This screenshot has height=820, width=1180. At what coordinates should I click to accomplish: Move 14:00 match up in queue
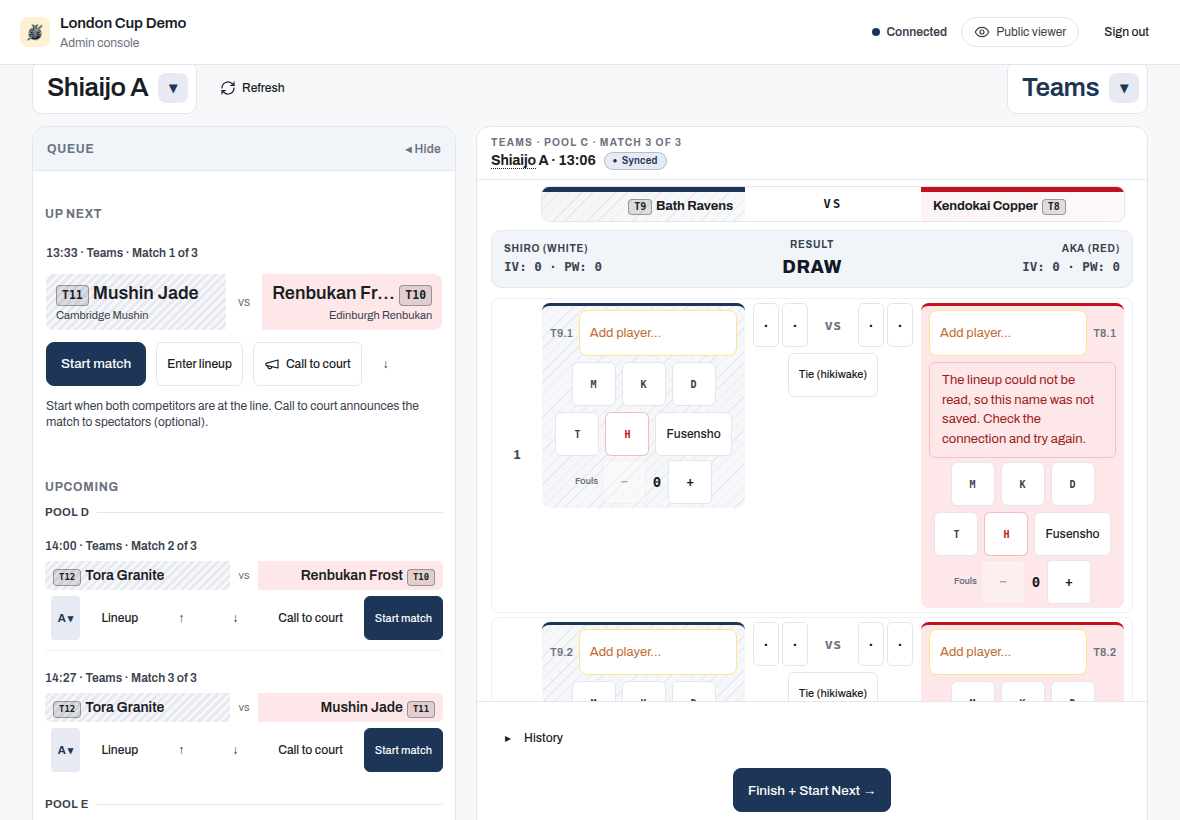[x=181, y=618]
